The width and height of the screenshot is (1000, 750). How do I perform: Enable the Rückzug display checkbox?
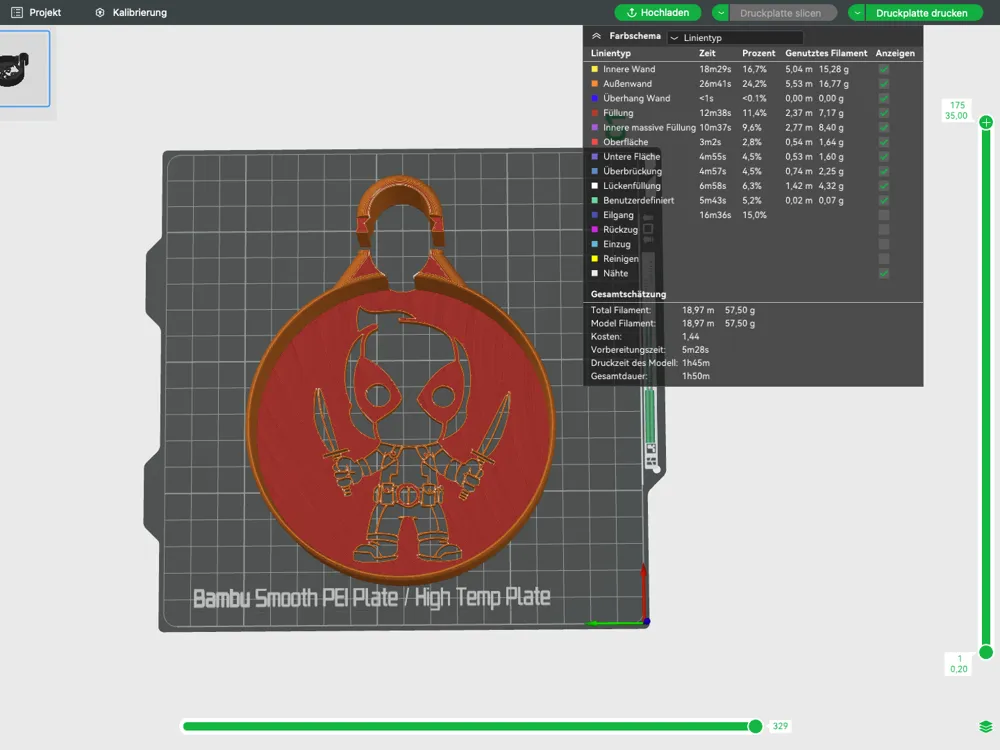pos(884,230)
